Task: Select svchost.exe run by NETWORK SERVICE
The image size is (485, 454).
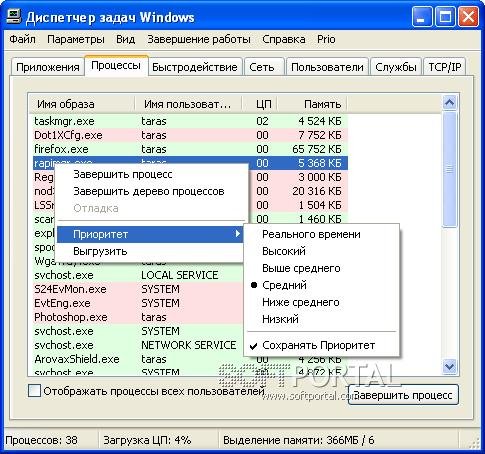Action: pyautogui.click(x=138, y=345)
